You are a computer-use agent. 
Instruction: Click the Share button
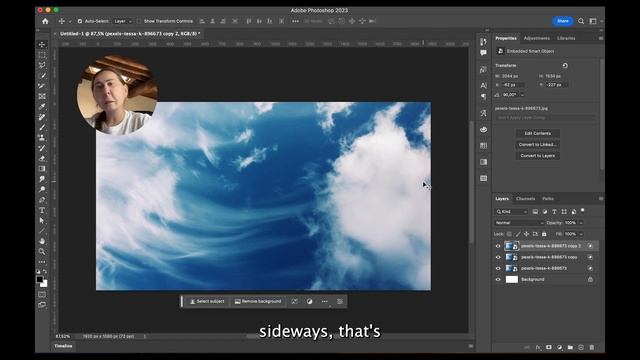click(x=563, y=21)
